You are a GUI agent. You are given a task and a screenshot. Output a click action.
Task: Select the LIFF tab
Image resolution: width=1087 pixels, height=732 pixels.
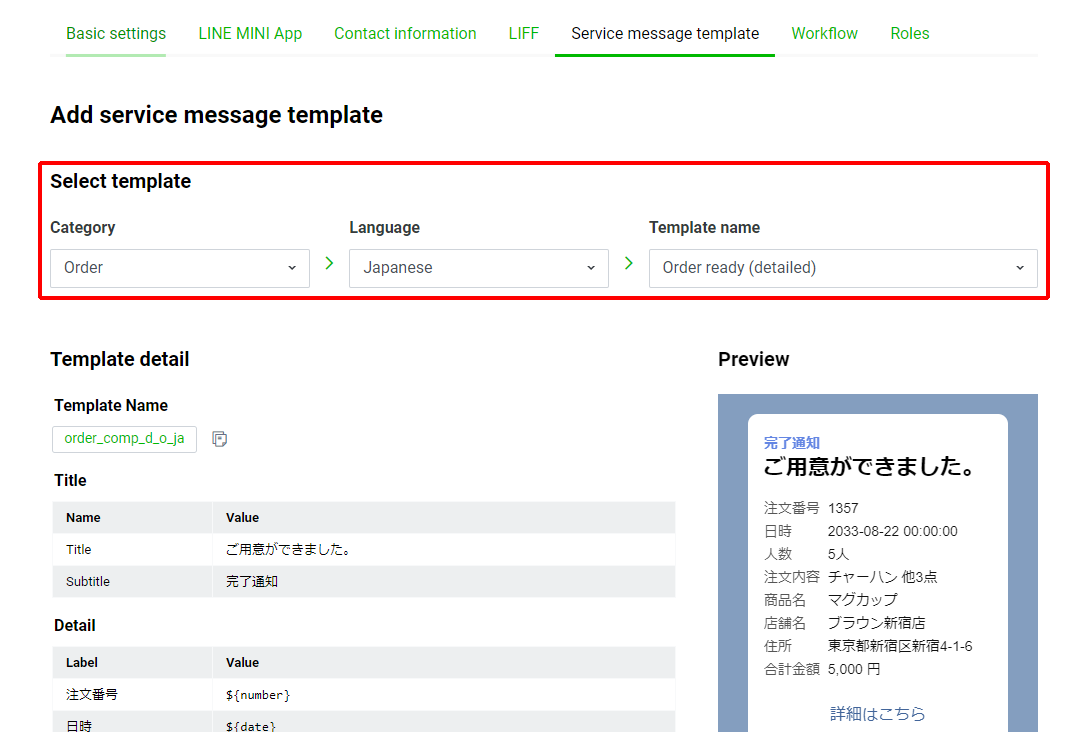(x=523, y=34)
